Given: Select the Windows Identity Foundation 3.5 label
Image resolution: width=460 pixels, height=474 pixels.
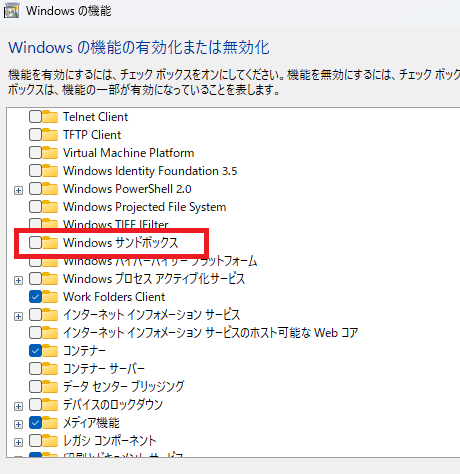Looking at the screenshot, I should pyautogui.click(x=150, y=171).
